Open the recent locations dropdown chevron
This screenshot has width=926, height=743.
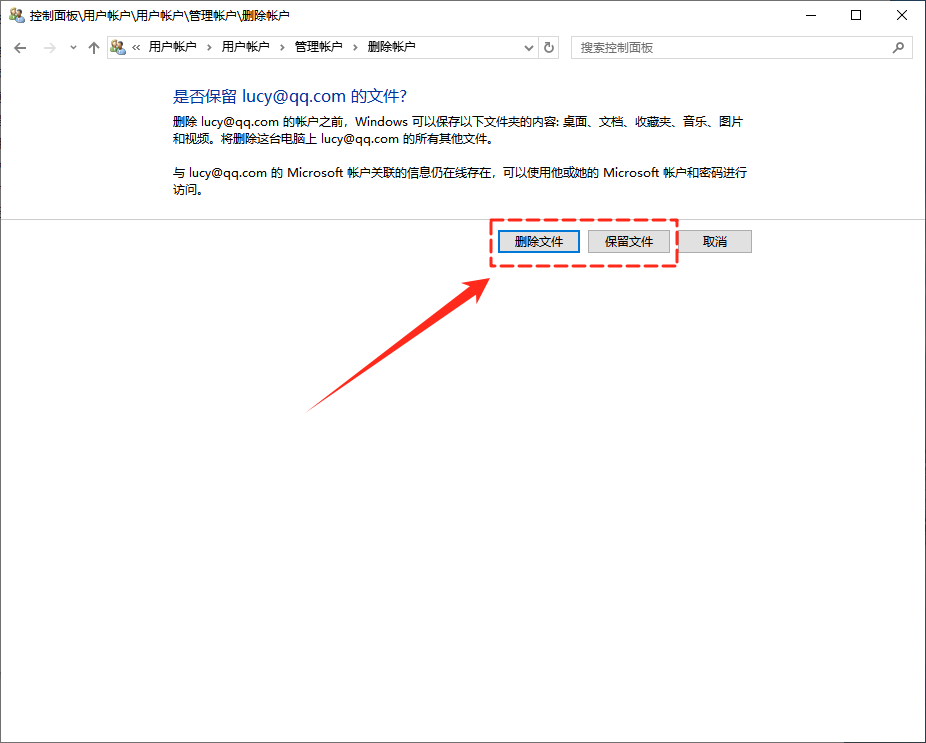(x=73, y=48)
